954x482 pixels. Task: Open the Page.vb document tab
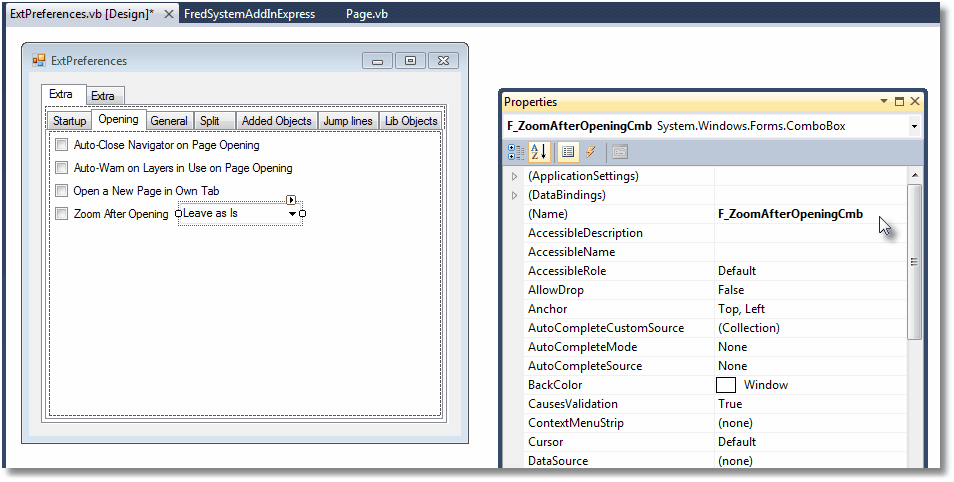tap(366, 14)
